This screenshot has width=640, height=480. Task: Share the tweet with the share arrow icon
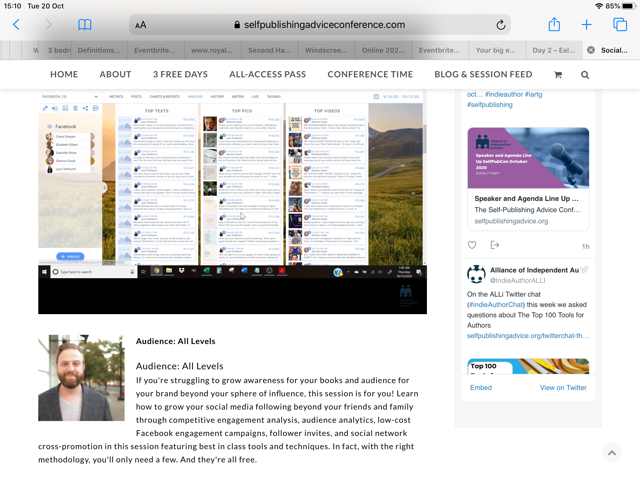pyautogui.click(x=494, y=245)
